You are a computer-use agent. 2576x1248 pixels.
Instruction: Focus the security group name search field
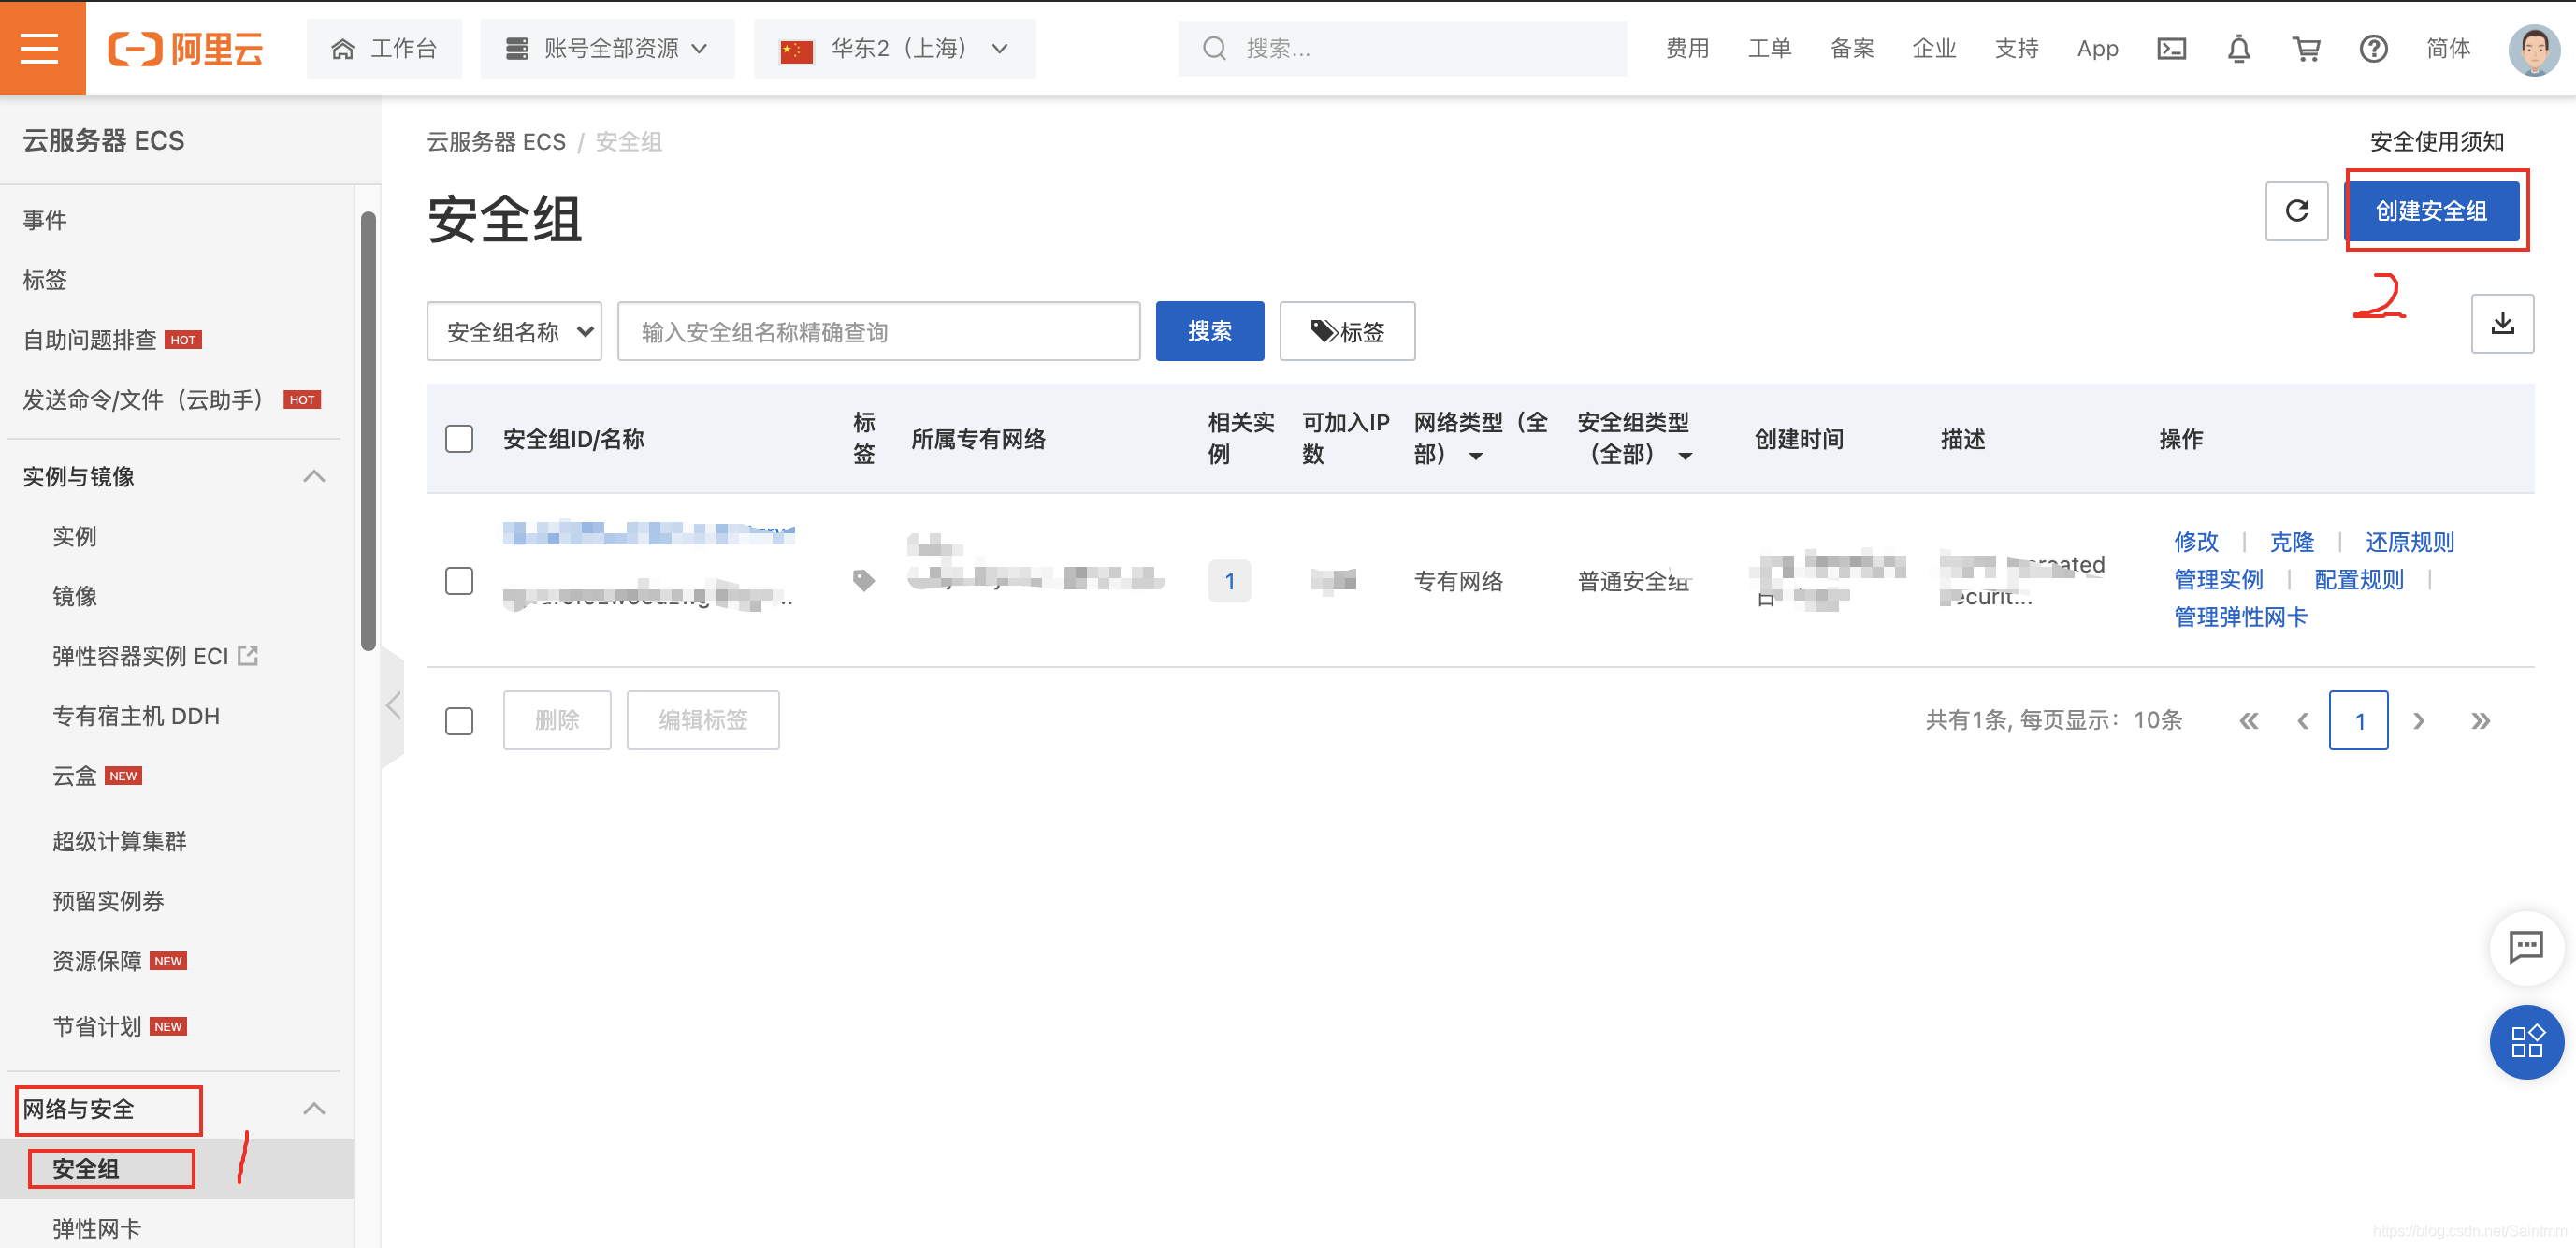pos(878,331)
